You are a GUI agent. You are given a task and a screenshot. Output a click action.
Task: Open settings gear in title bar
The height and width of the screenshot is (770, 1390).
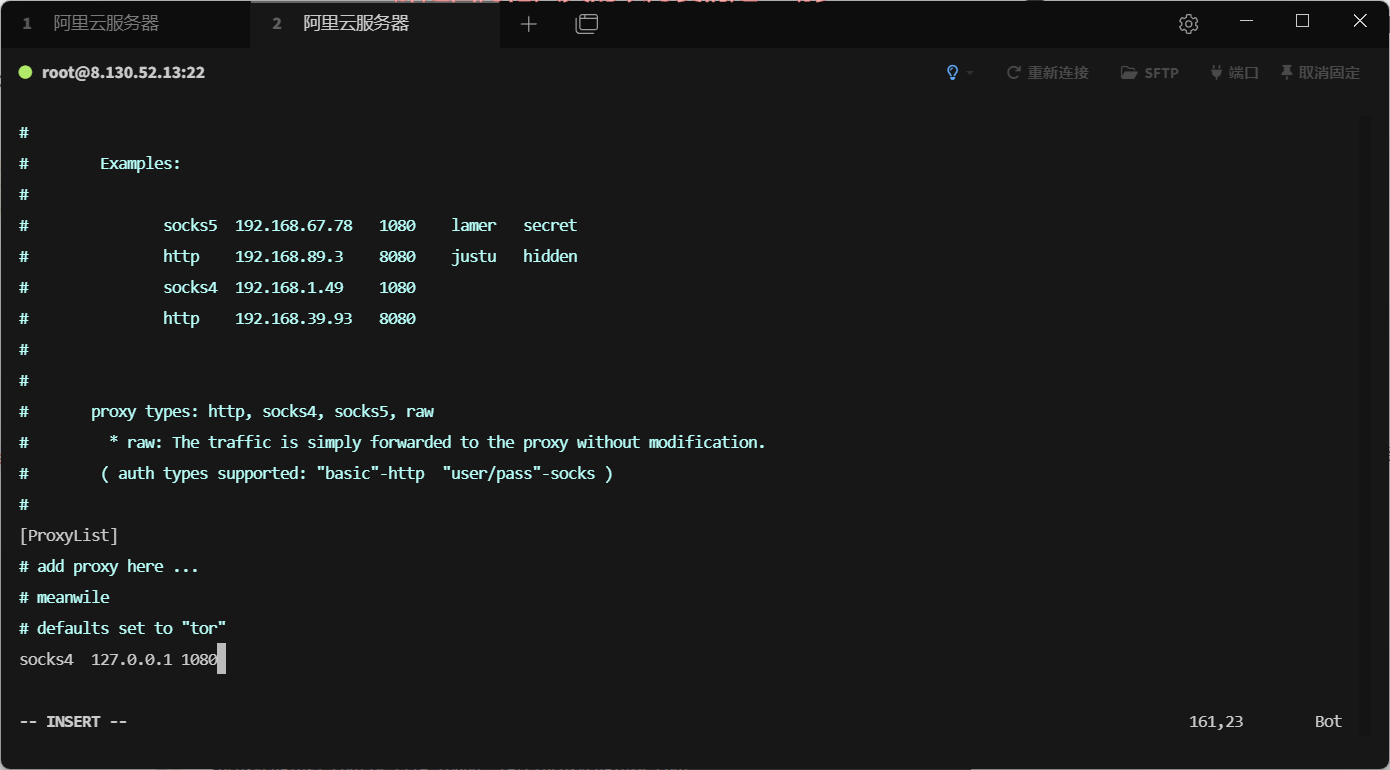[1188, 24]
